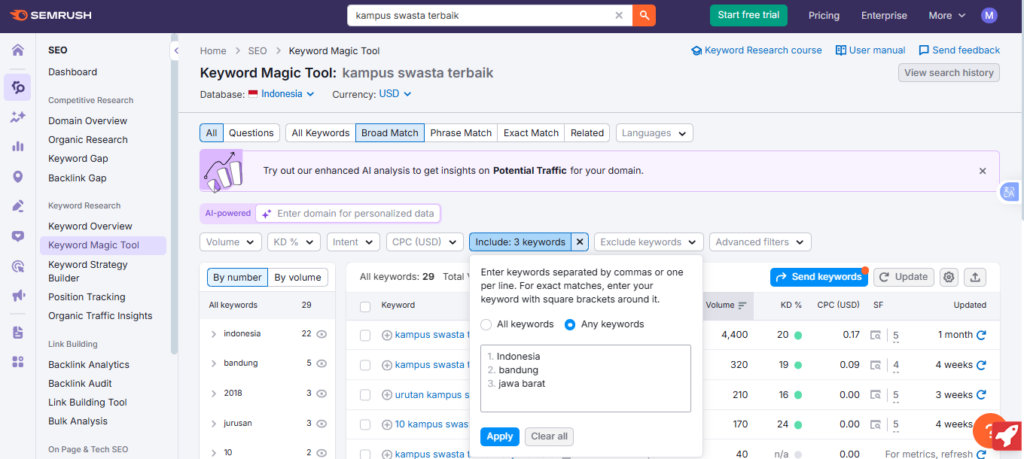1024x459 pixels.
Task: Open the App Center grid rail icon
Action: point(18,362)
